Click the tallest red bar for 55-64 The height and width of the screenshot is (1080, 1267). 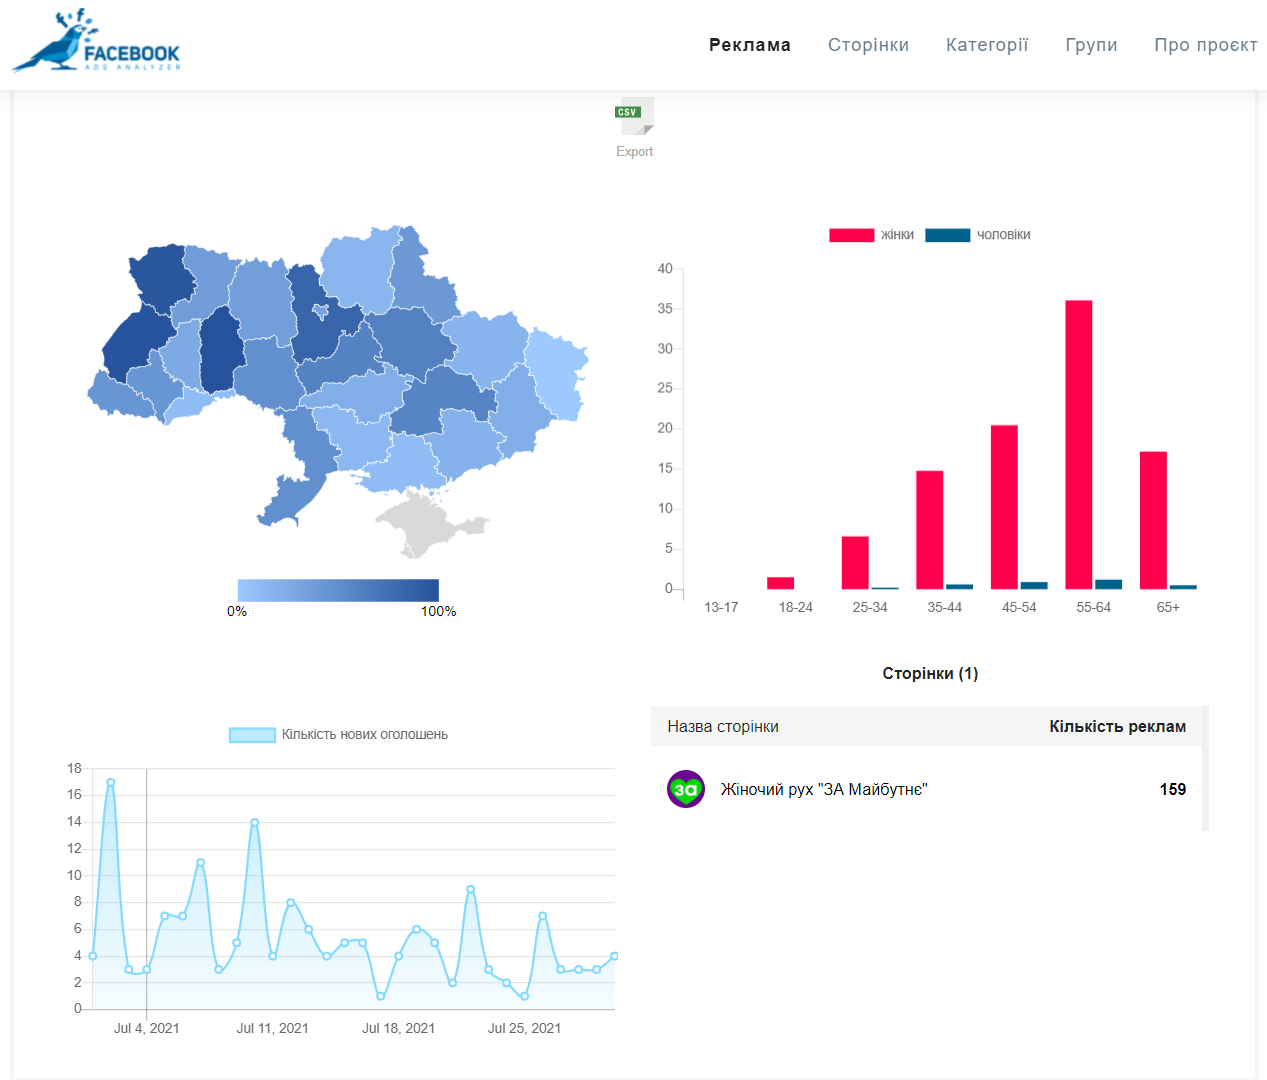coord(1078,445)
